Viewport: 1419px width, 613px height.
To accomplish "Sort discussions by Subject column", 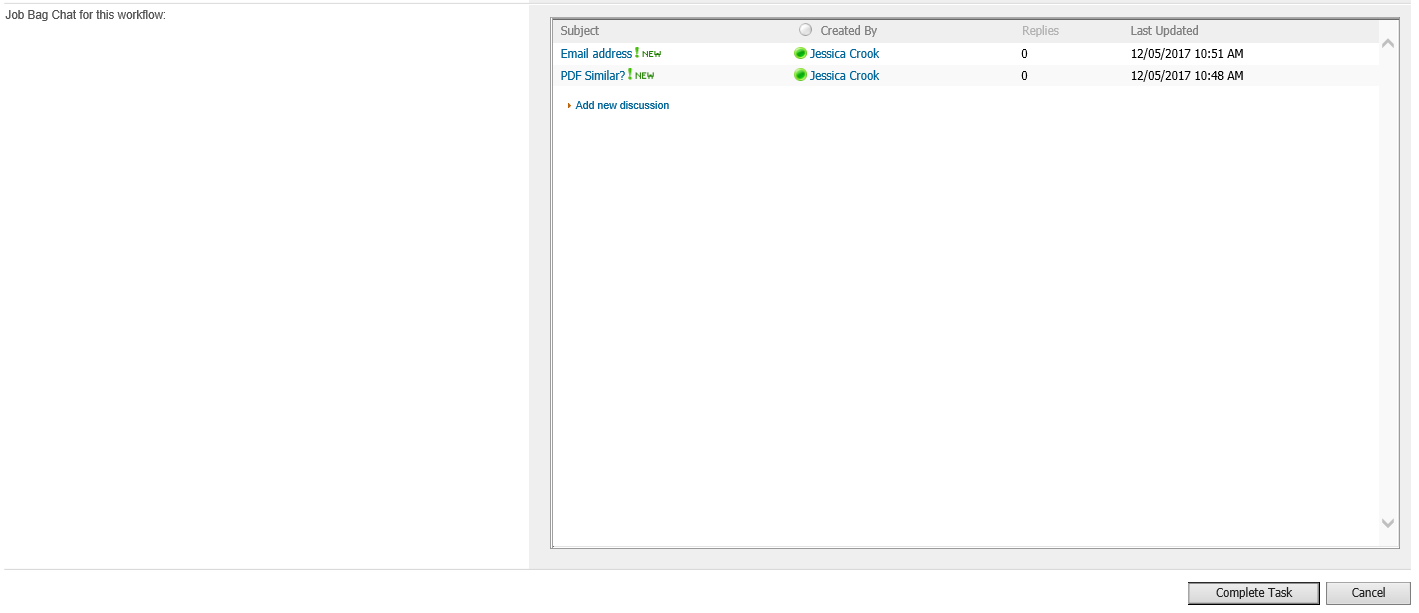I will (x=580, y=31).
